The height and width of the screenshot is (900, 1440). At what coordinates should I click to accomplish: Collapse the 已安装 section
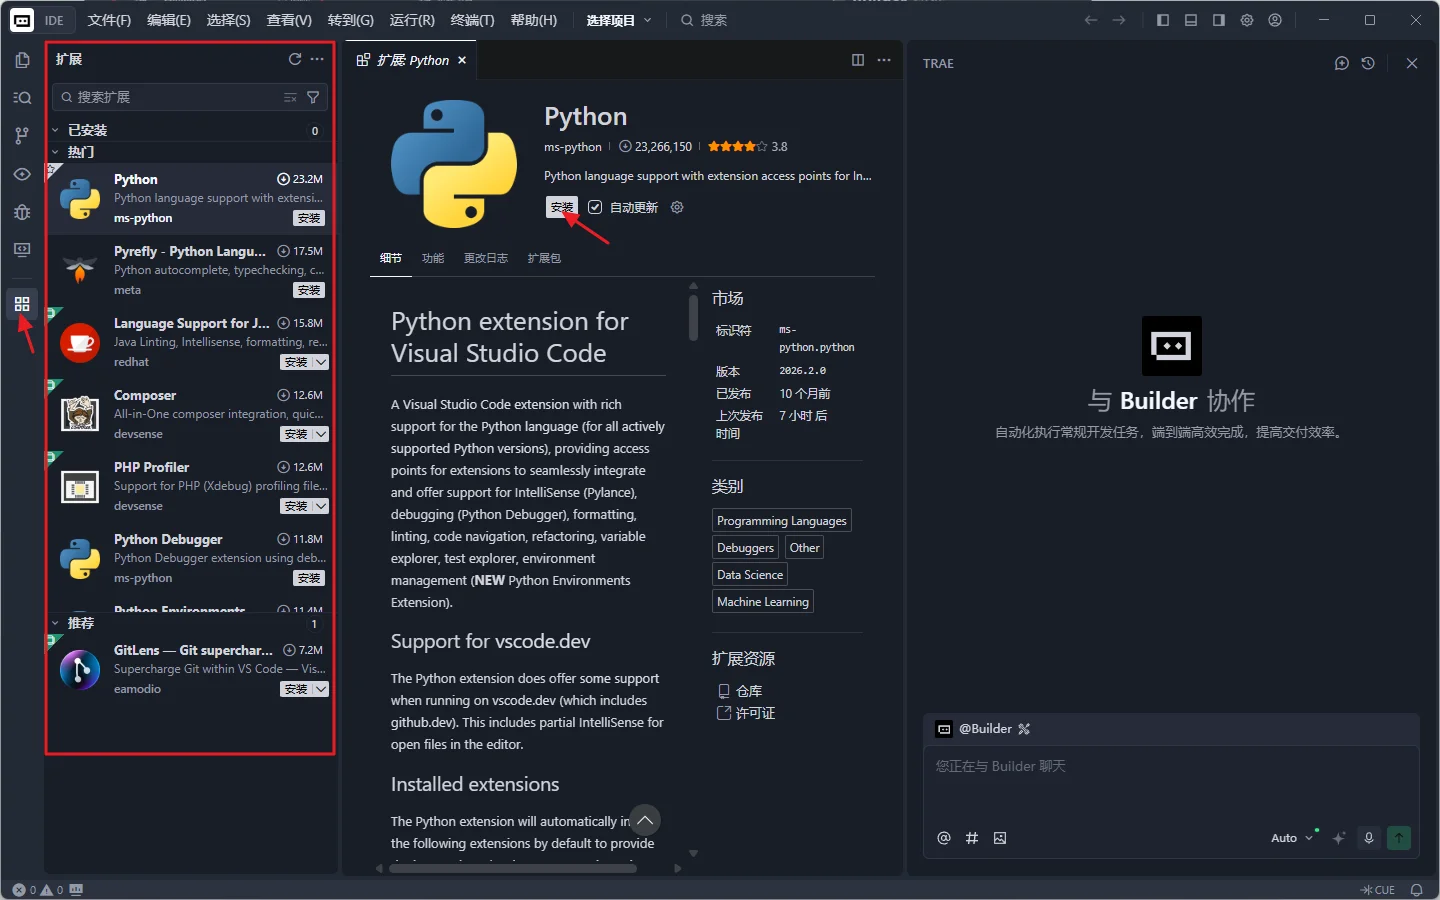(56, 130)
